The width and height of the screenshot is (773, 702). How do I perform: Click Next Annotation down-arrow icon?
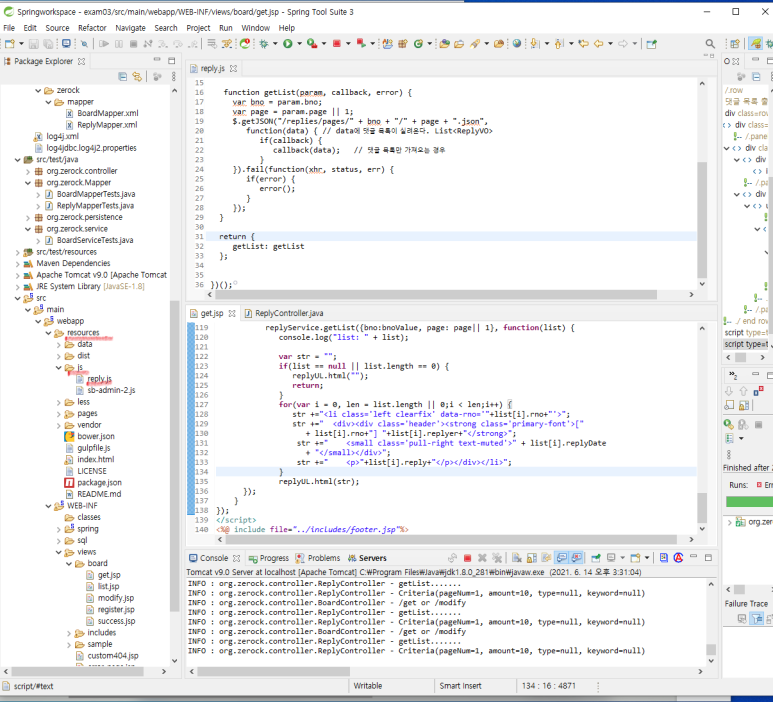(x=534, y=44)
